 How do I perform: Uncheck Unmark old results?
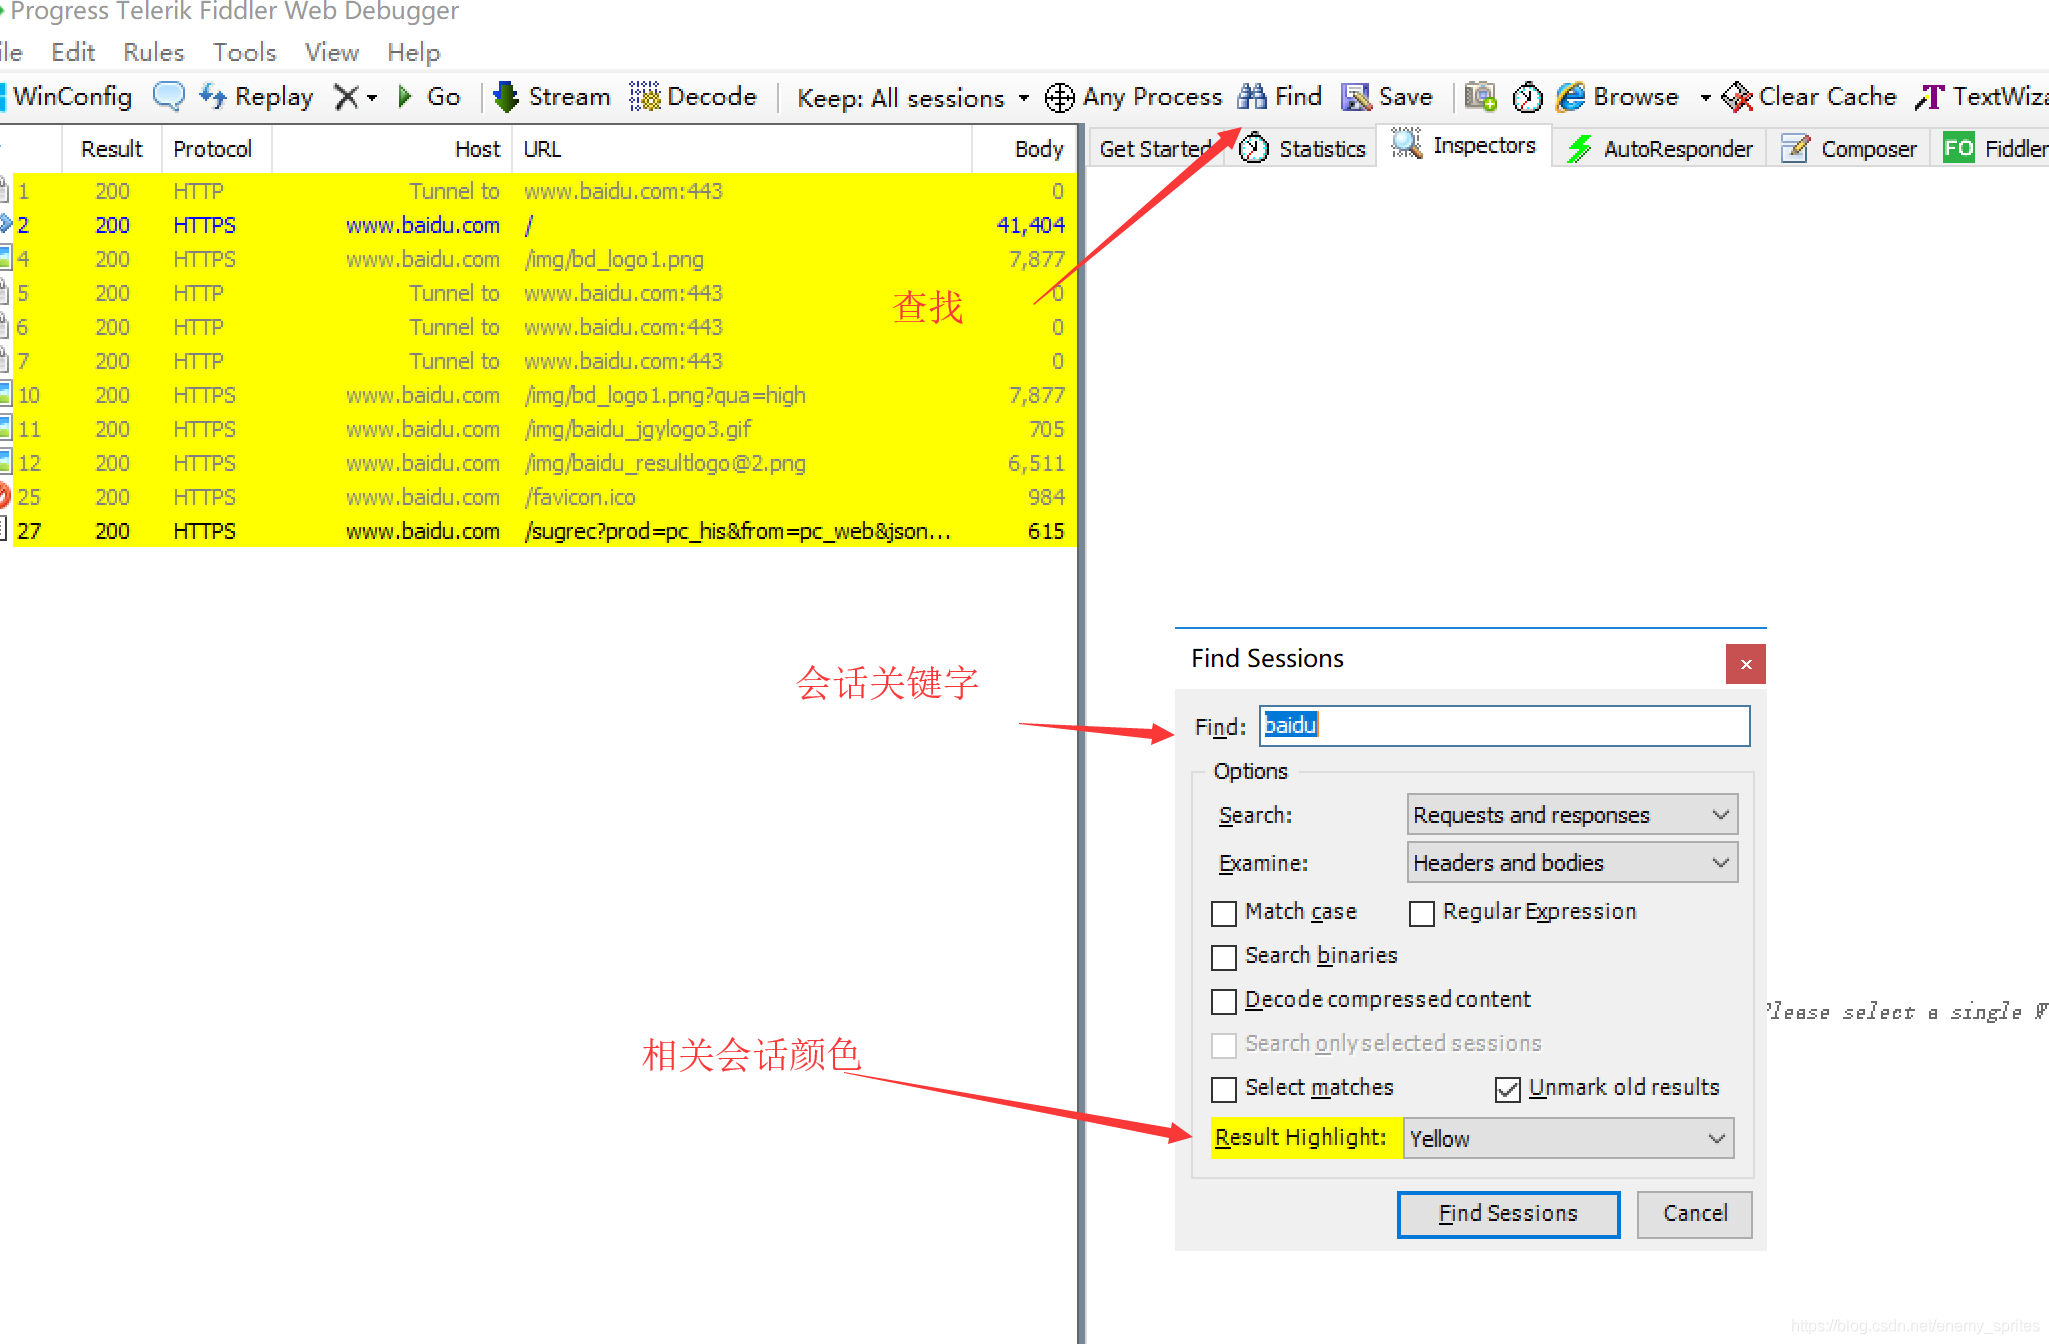pos(1507,1089)
